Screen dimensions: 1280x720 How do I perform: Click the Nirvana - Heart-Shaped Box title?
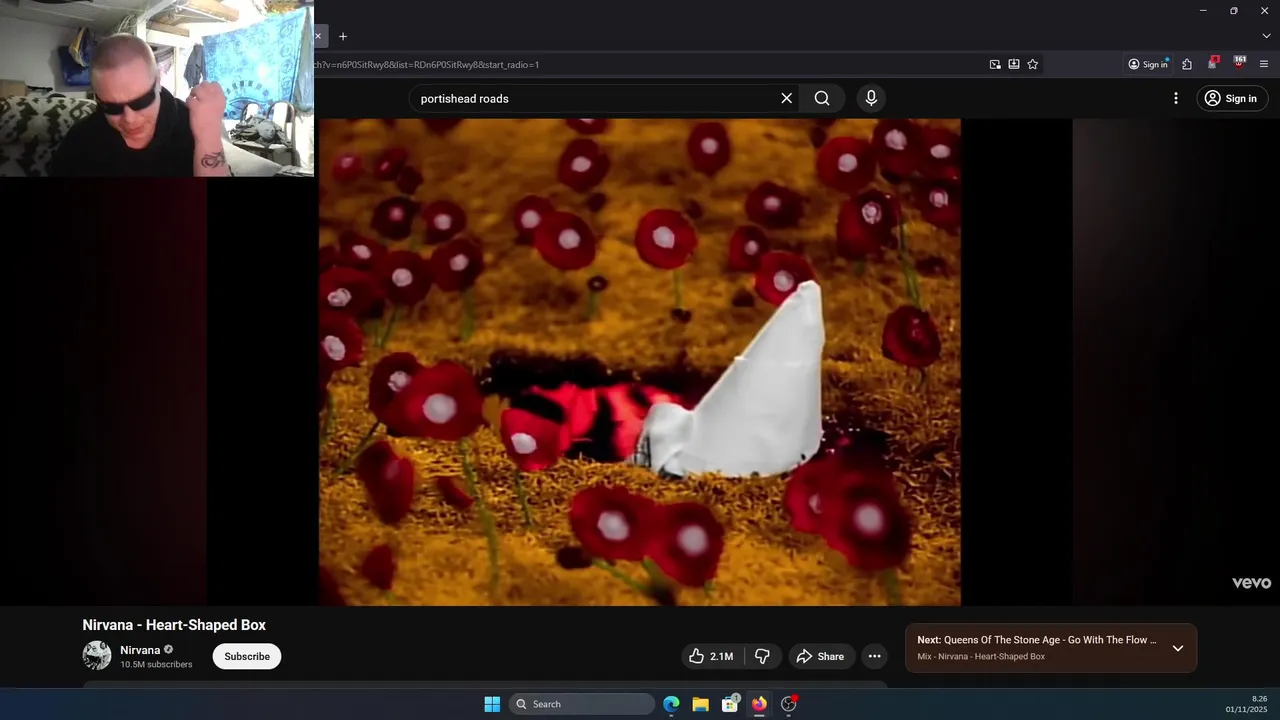pyautogui.click(x=174, y=625)
